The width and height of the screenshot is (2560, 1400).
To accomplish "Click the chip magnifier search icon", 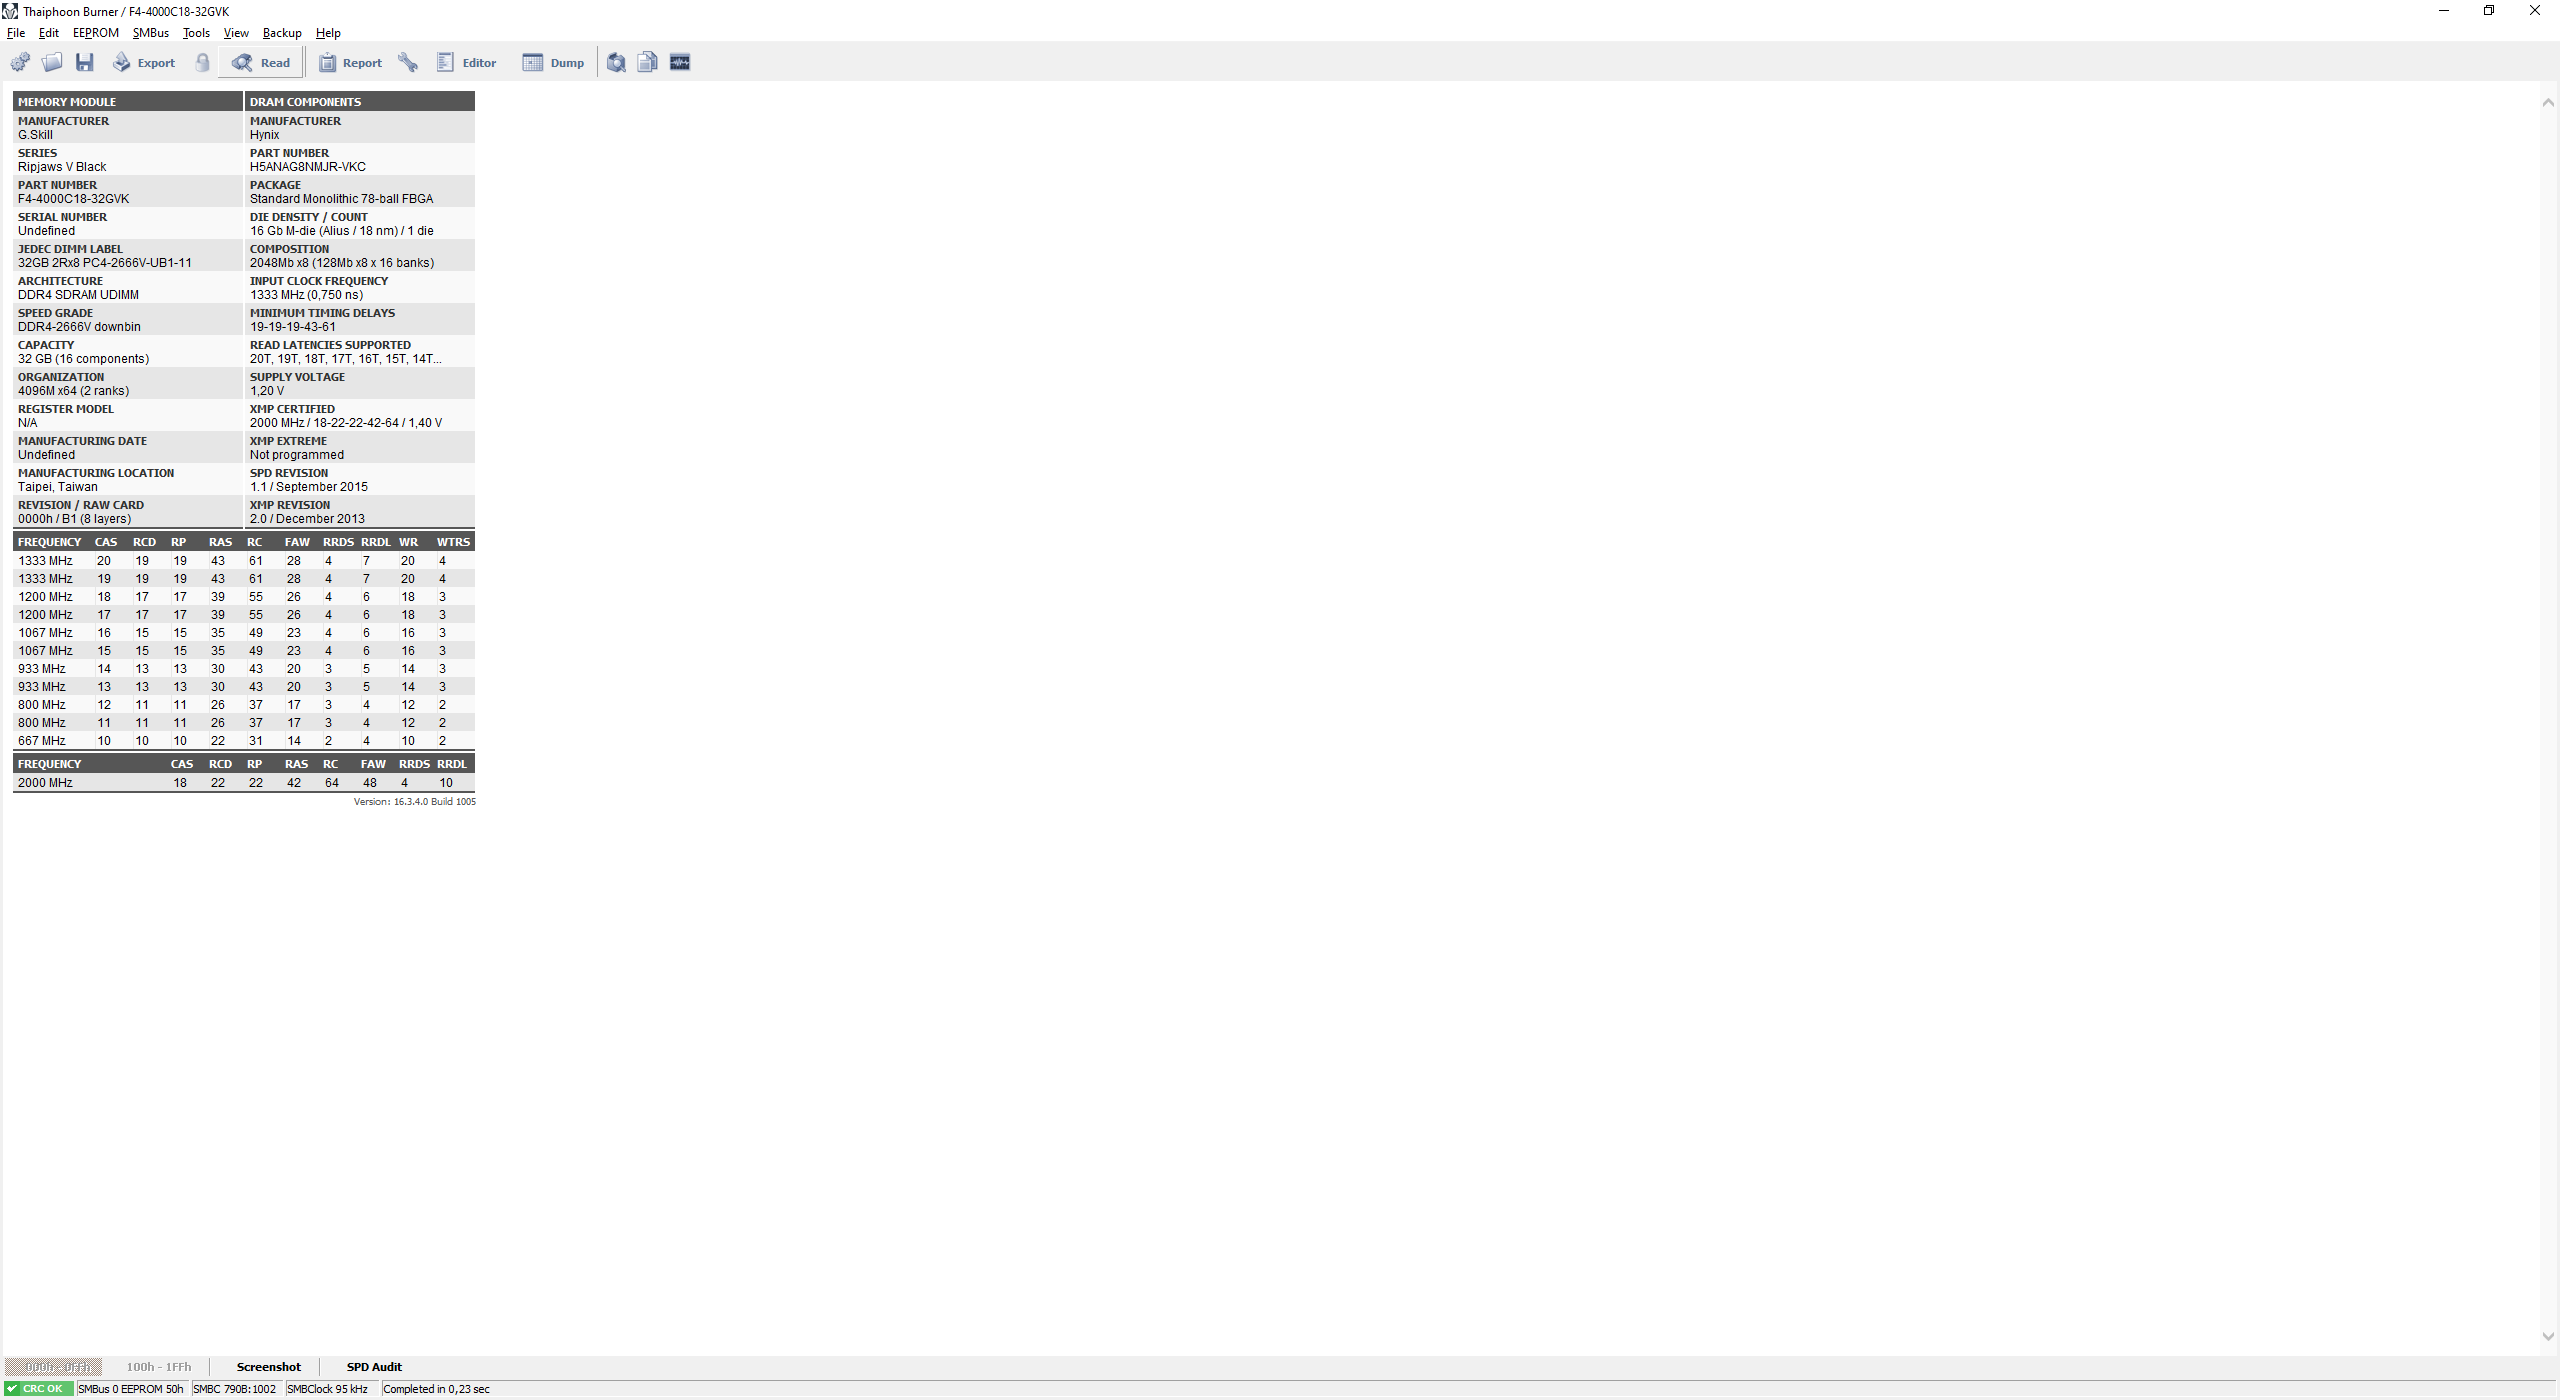I will click(x=616, y=63).
